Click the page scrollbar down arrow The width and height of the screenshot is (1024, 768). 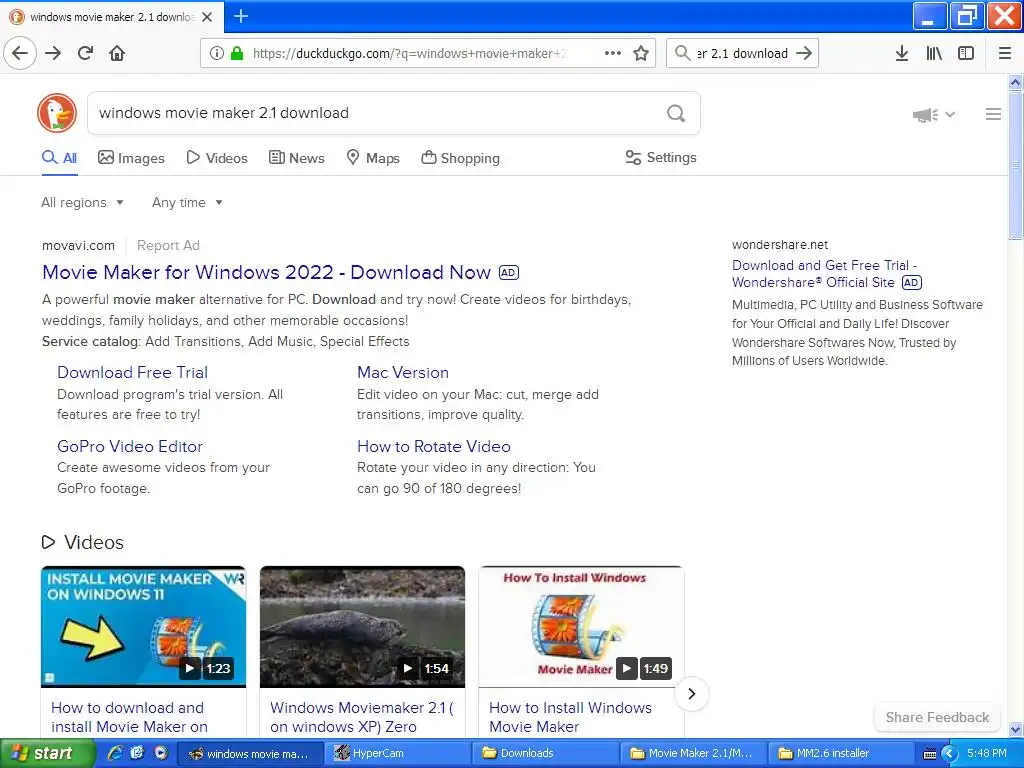pos(1015,729)
